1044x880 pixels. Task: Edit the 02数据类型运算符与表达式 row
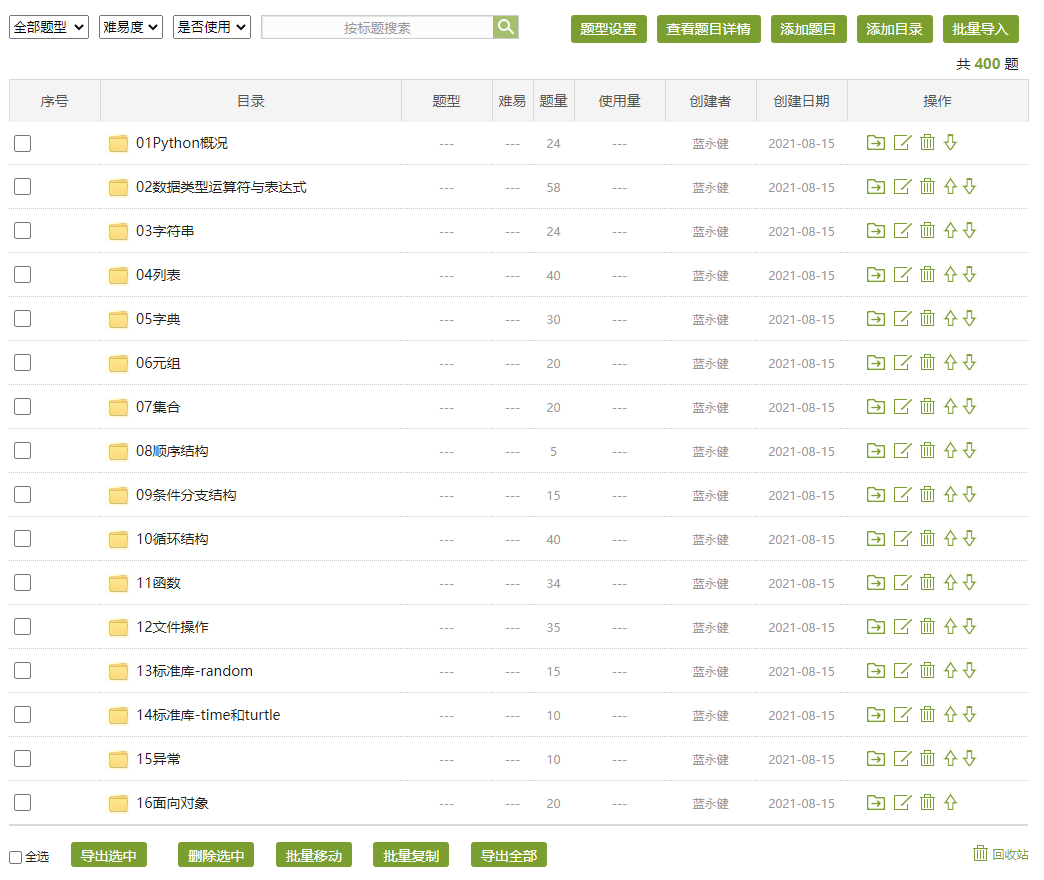(902, 186)
